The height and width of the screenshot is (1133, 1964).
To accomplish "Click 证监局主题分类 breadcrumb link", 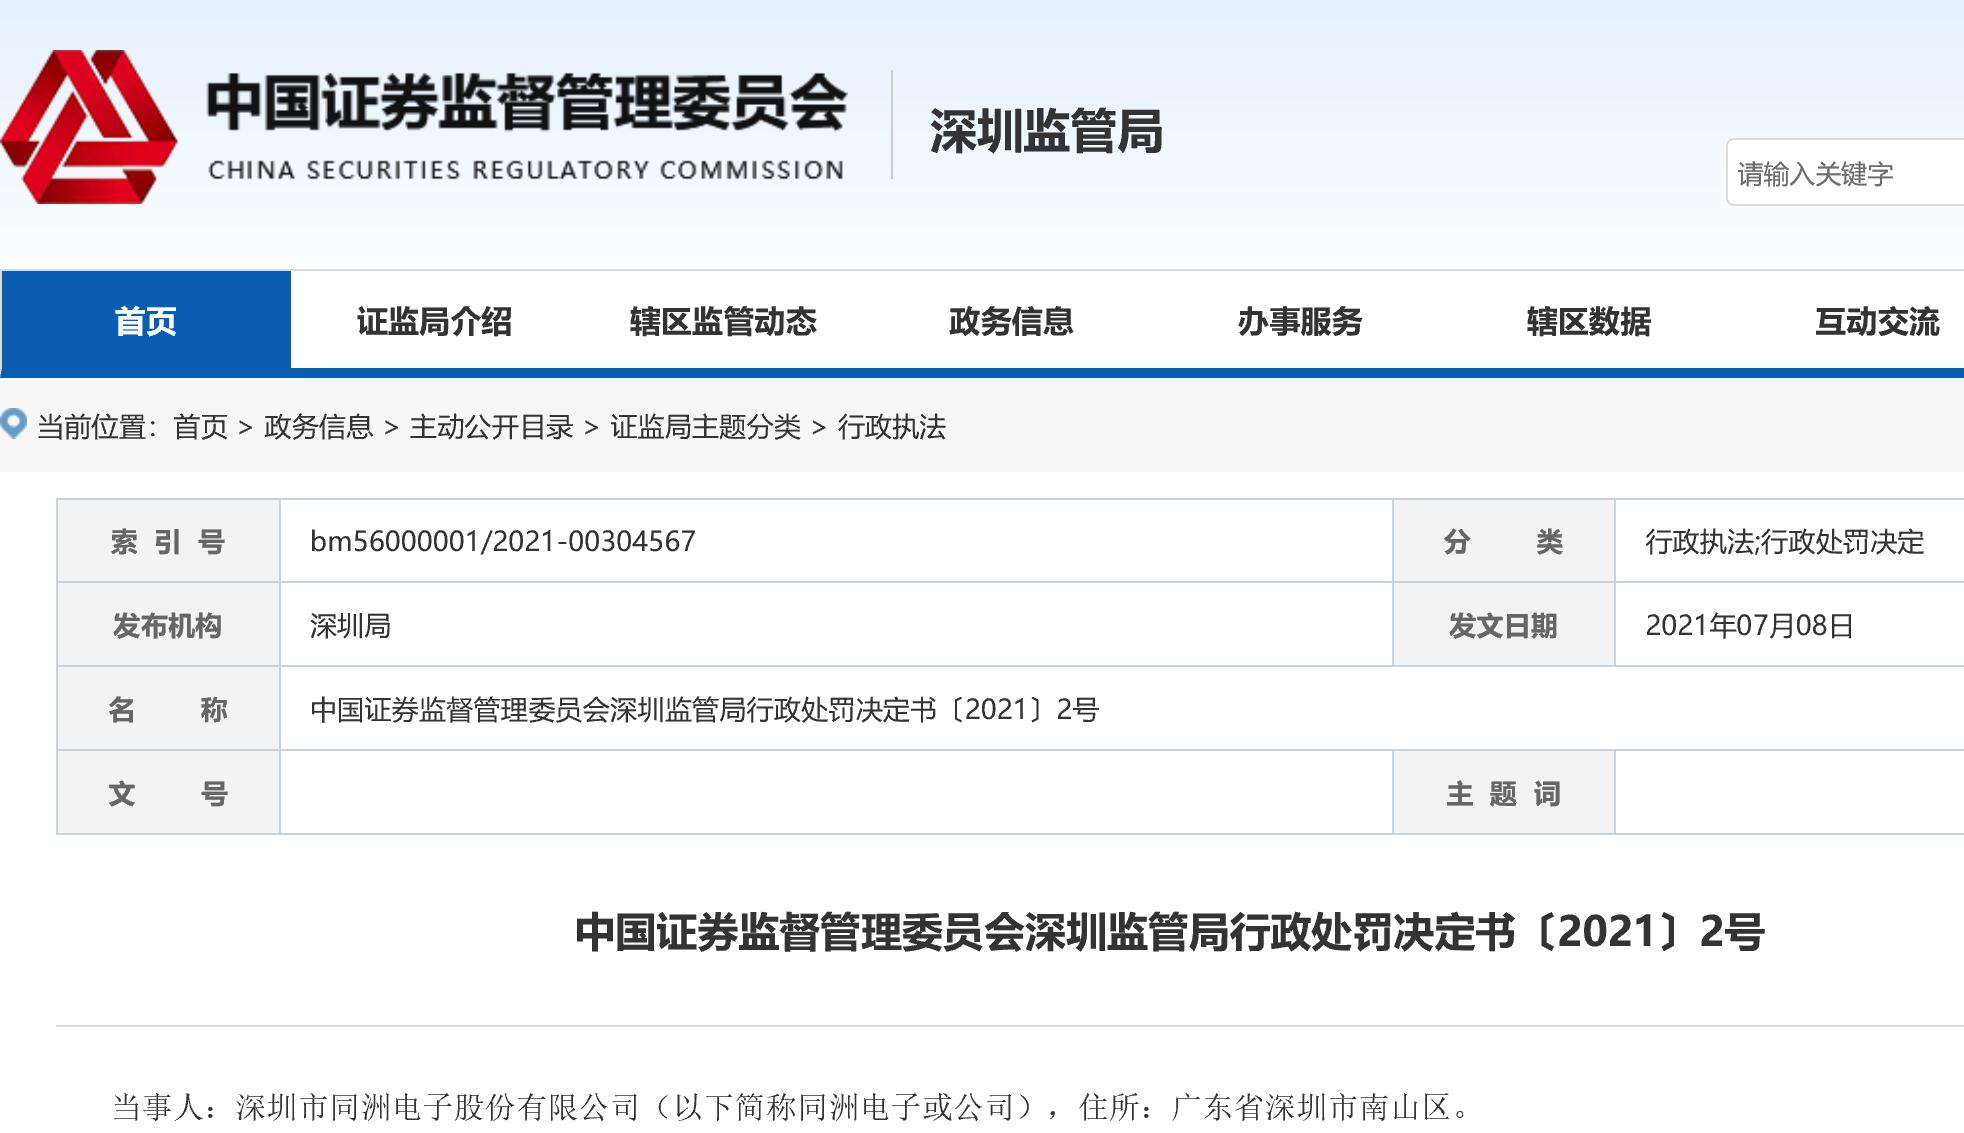I will point(705,427).
